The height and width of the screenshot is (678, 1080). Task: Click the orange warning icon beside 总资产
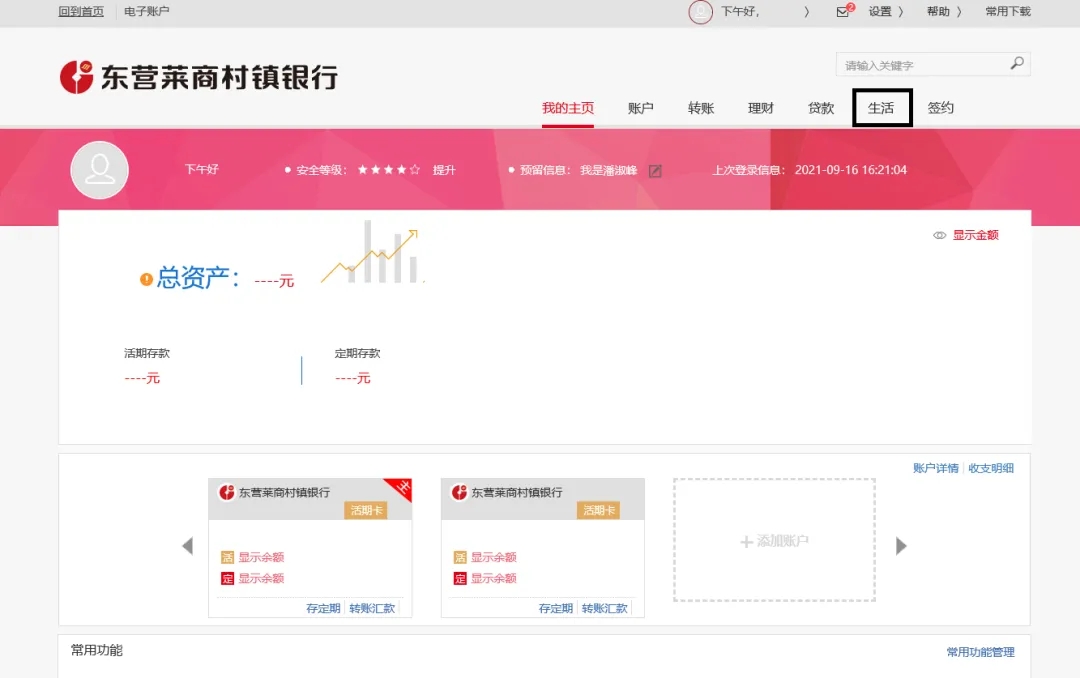[x=146, y=279]
